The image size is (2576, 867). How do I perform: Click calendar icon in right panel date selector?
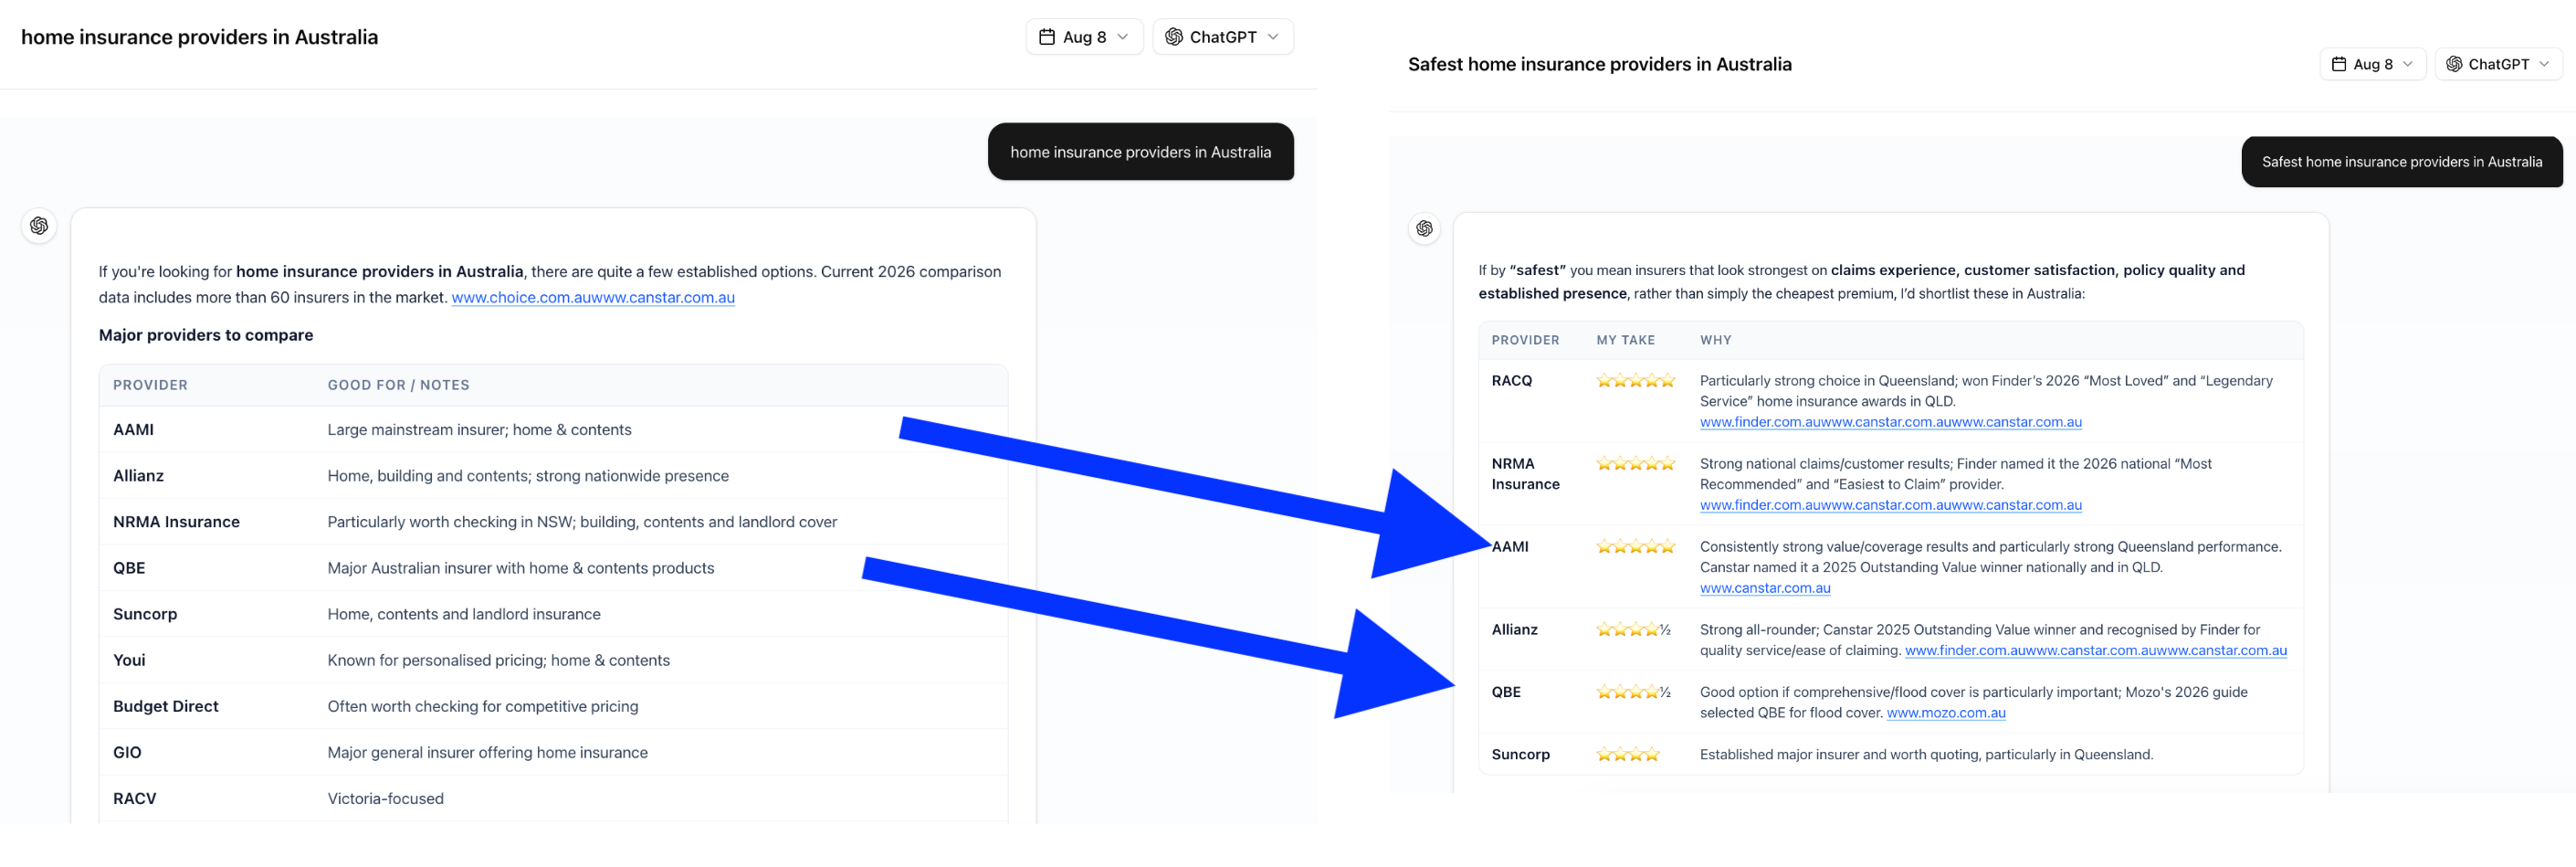pyautogui.click(x=2338, y=64)
